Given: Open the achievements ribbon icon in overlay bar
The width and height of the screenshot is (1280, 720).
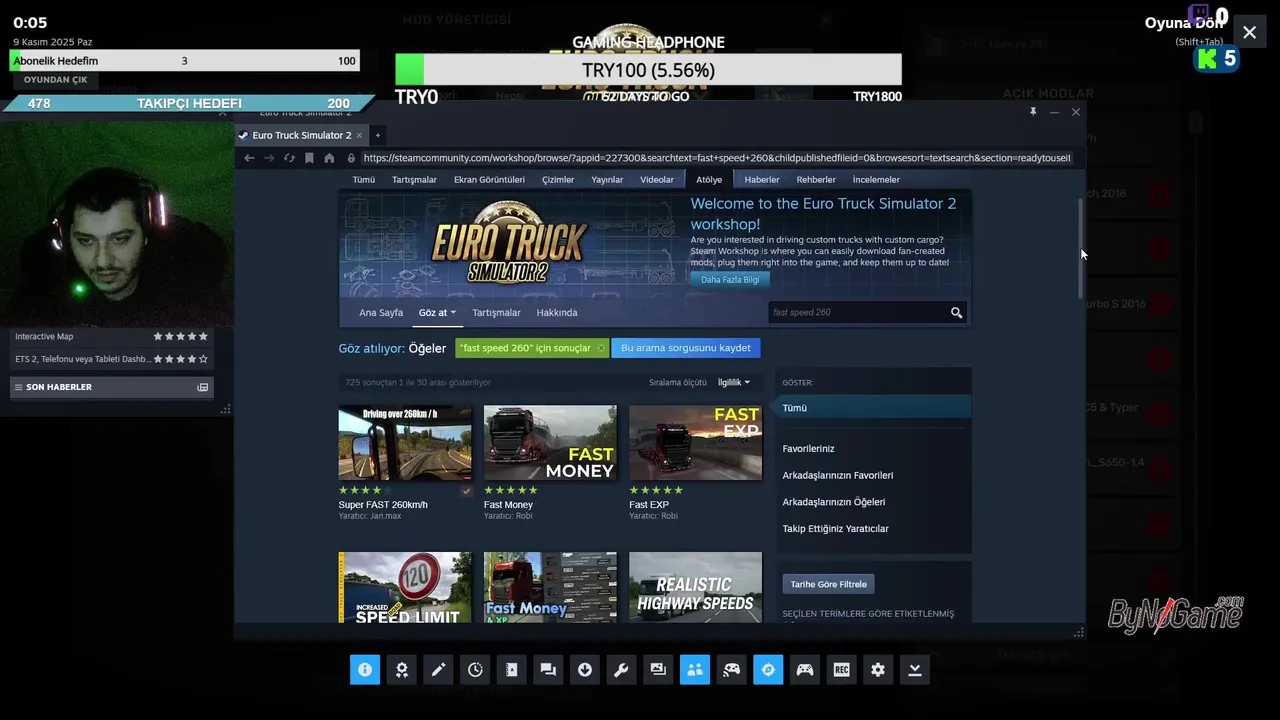Looking at the screenshot, I should (401, 670).
